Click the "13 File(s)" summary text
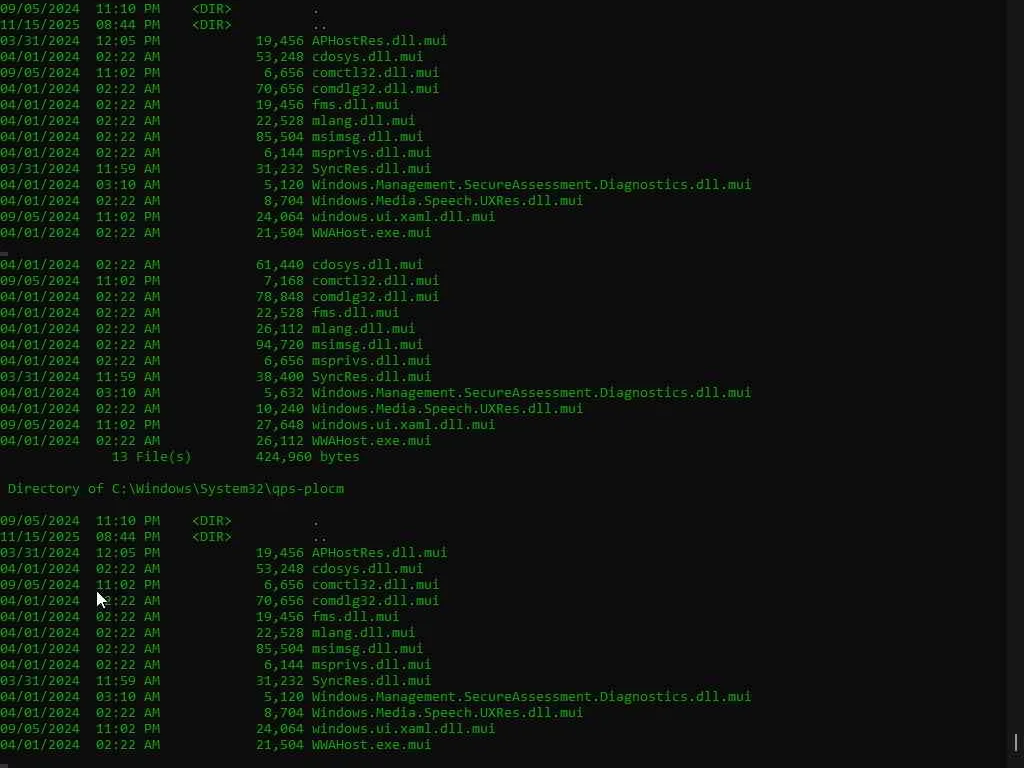 tap(151, 457)
